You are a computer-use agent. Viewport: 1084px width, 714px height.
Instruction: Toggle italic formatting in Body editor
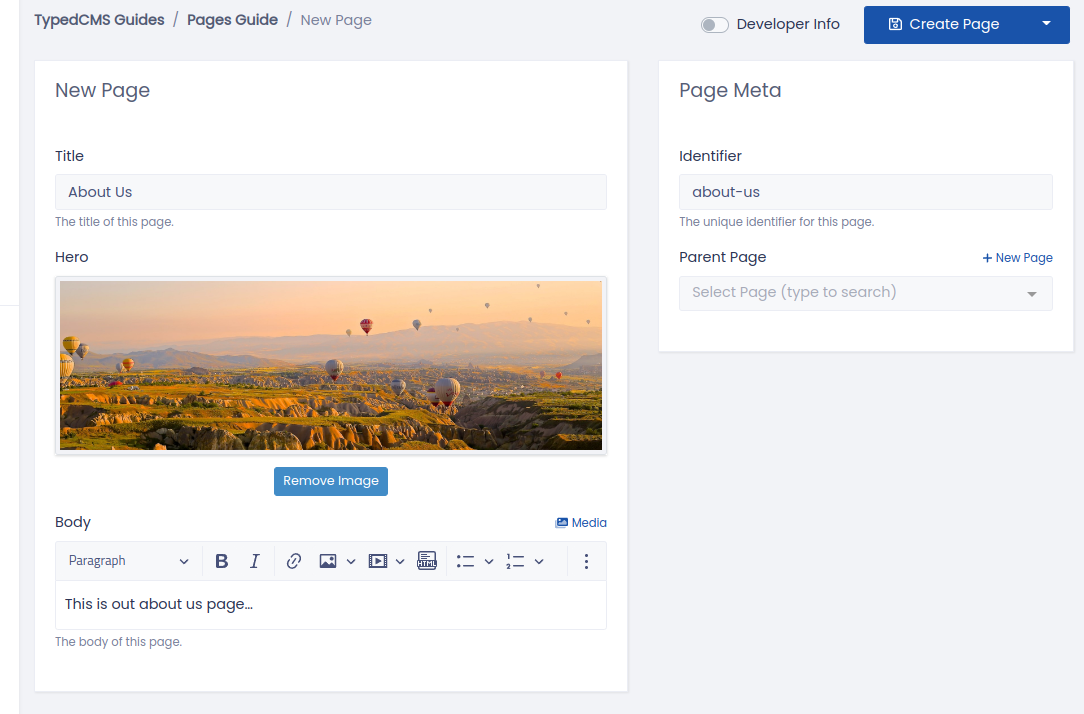tap(254, 561)
